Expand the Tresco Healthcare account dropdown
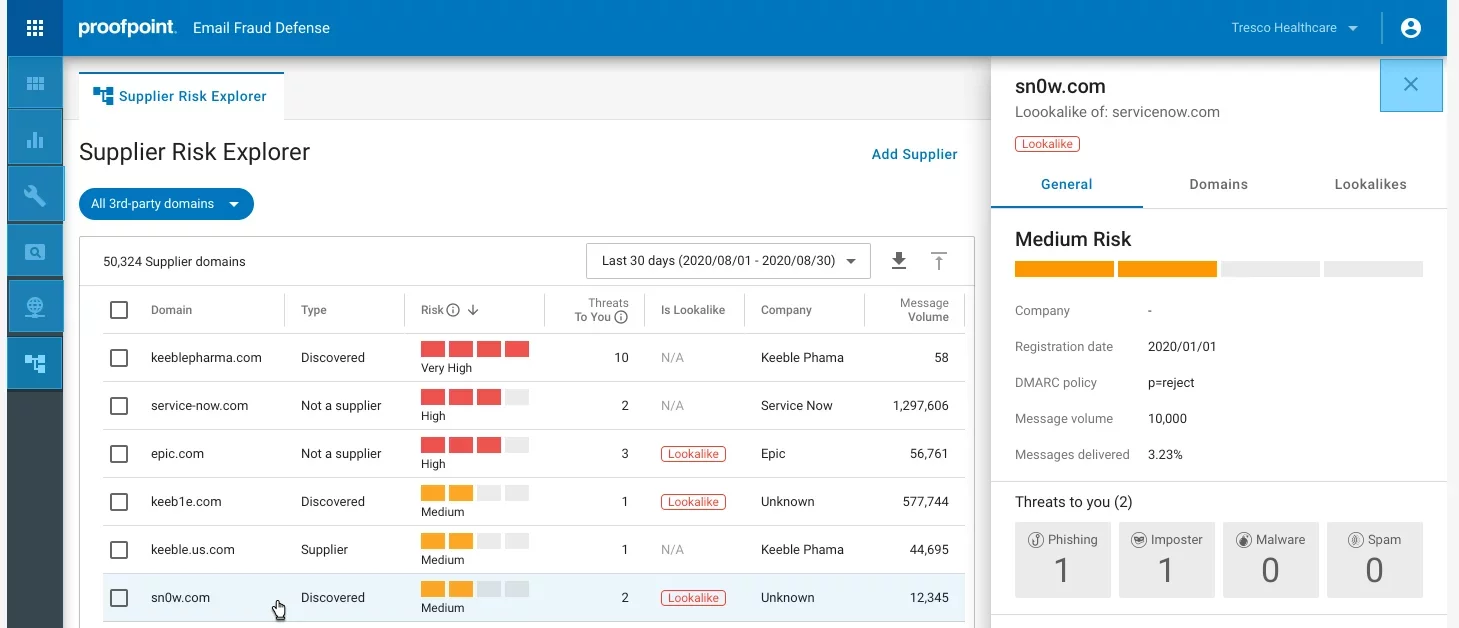 coord(1294,27)
